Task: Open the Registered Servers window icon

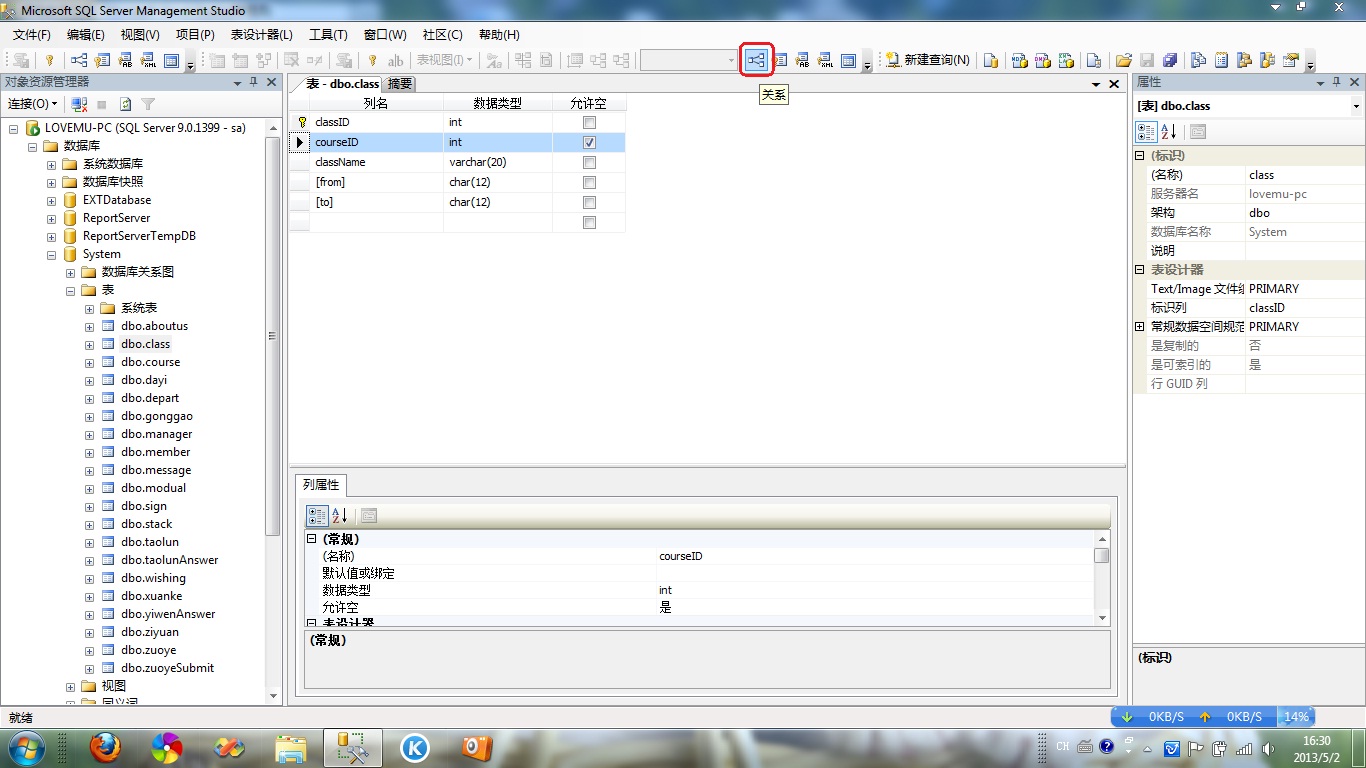Action: click(1197, 60)
